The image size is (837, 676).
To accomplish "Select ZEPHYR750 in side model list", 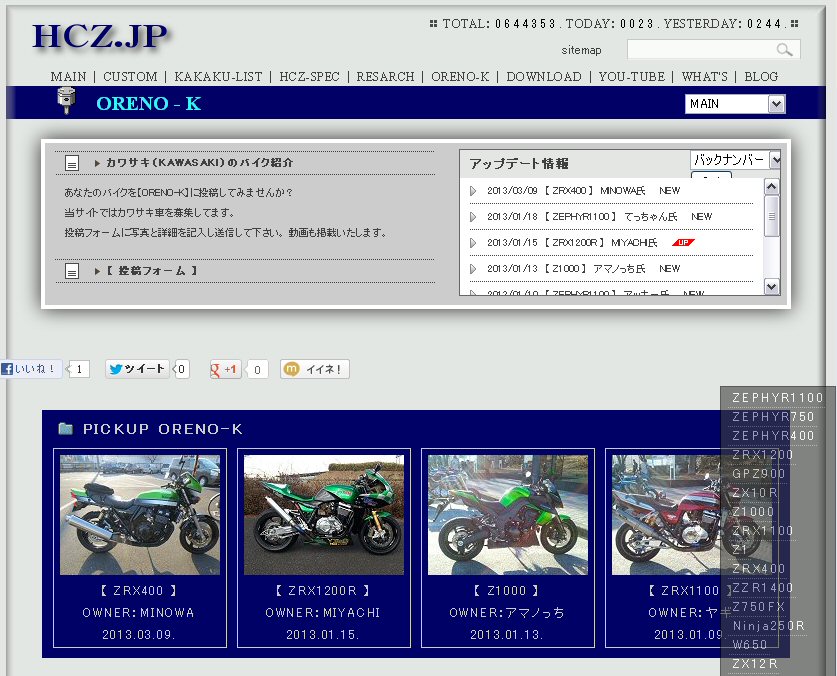I will pos(773,417).
